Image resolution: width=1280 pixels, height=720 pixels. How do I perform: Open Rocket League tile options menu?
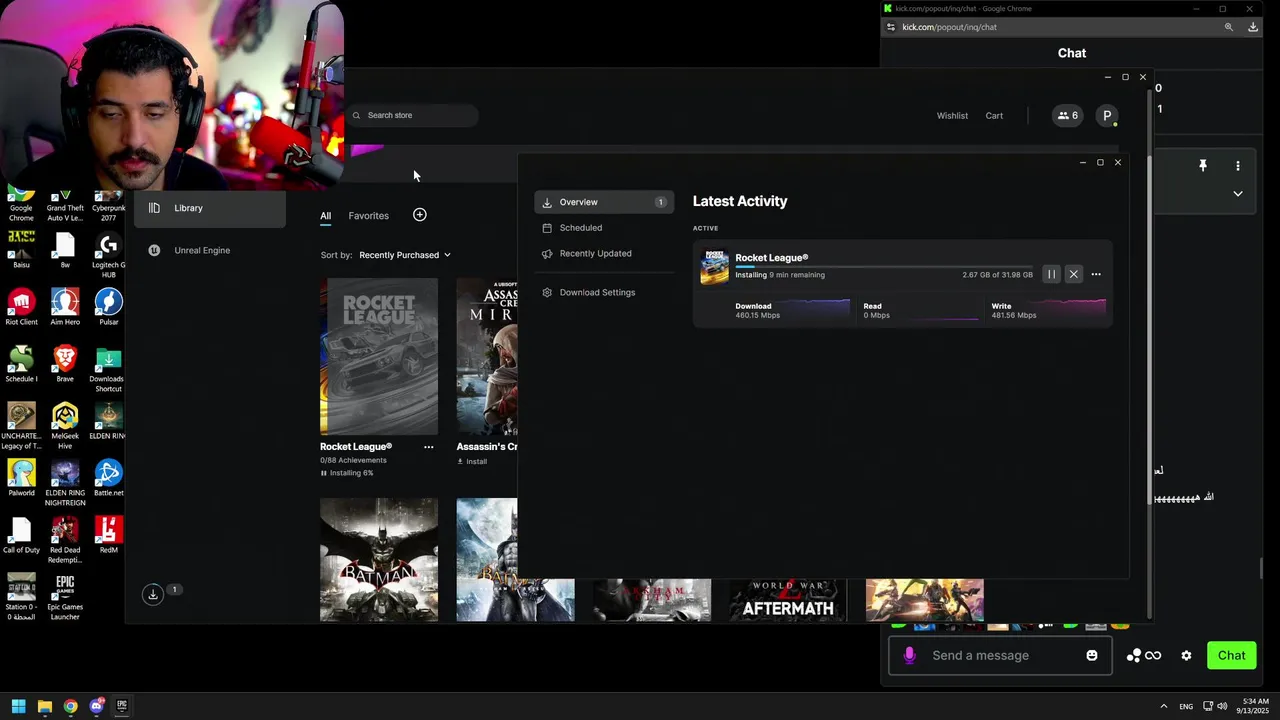[x=429, y=447]
